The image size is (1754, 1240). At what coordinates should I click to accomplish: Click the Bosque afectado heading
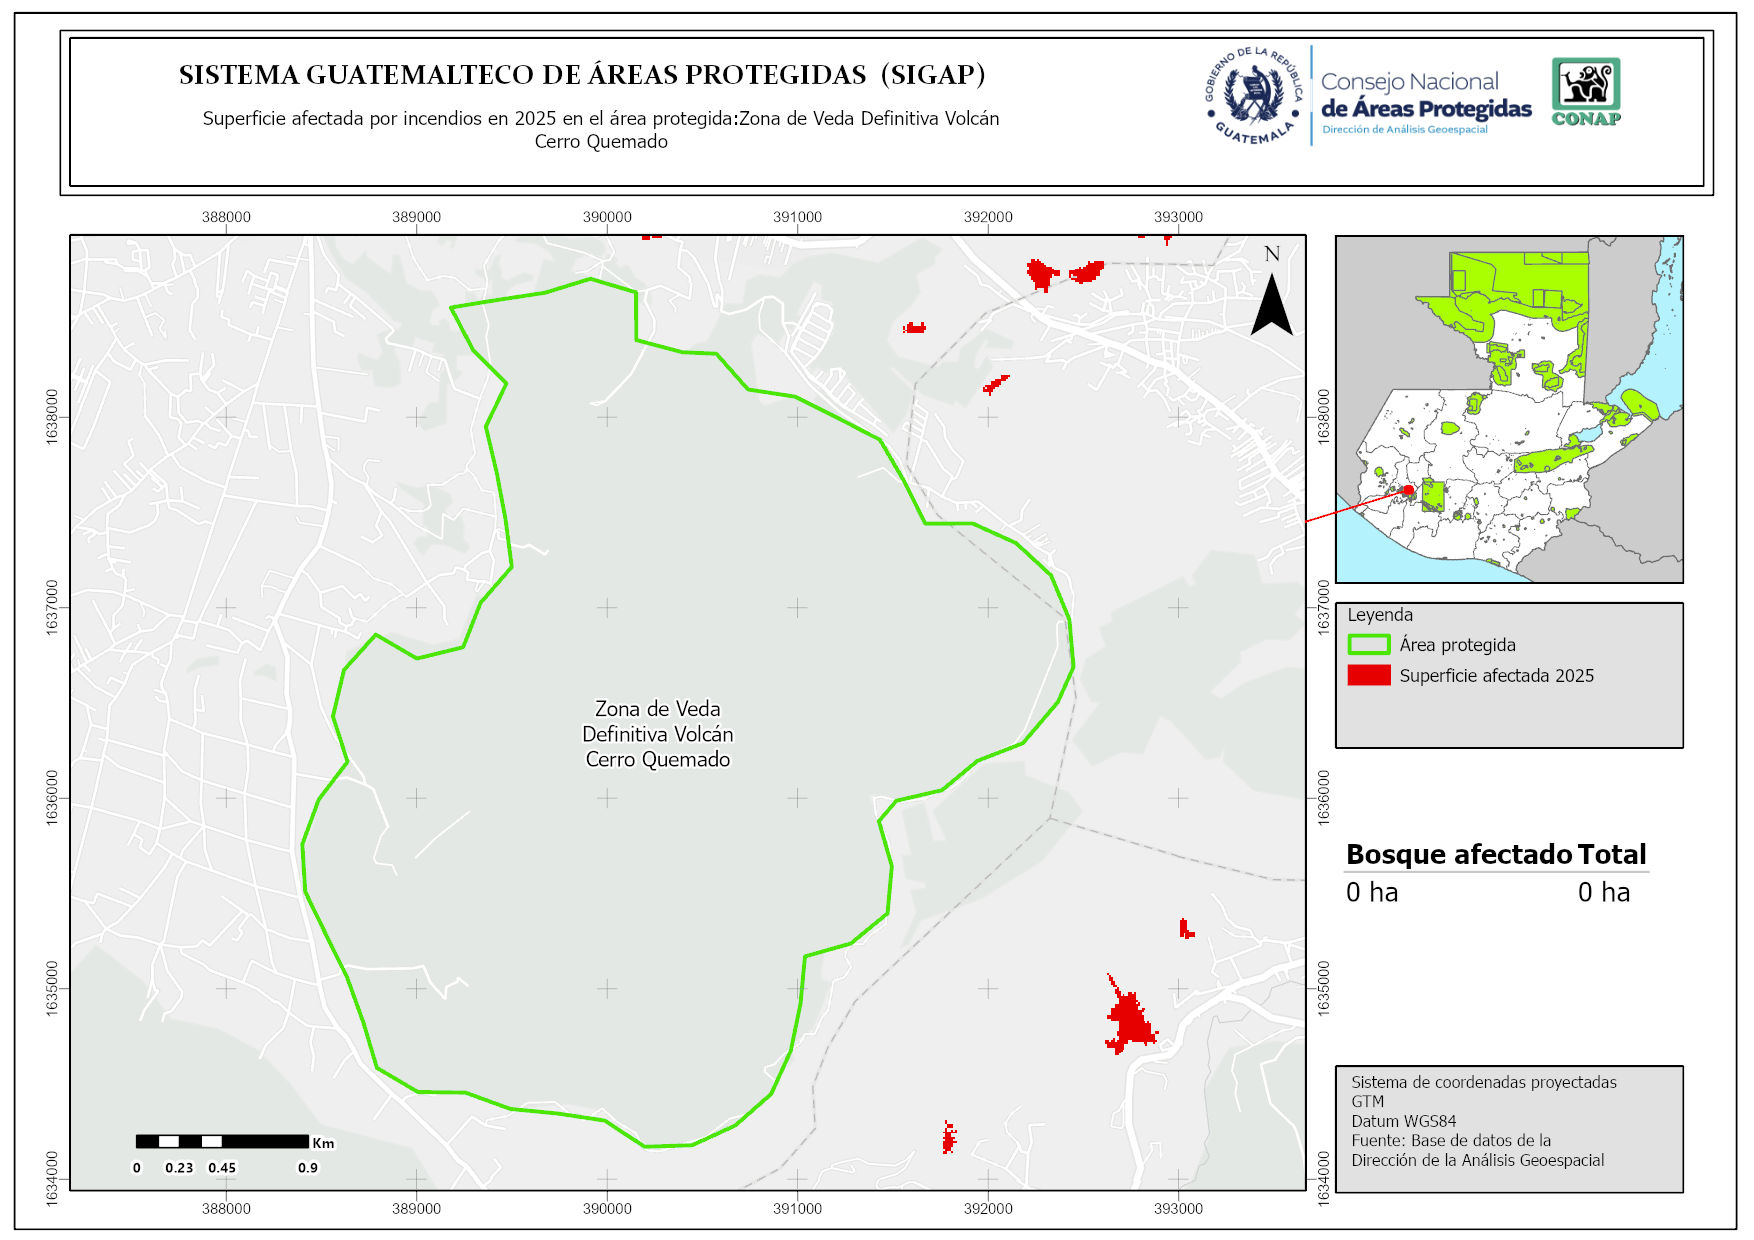tap(1459, 854)
